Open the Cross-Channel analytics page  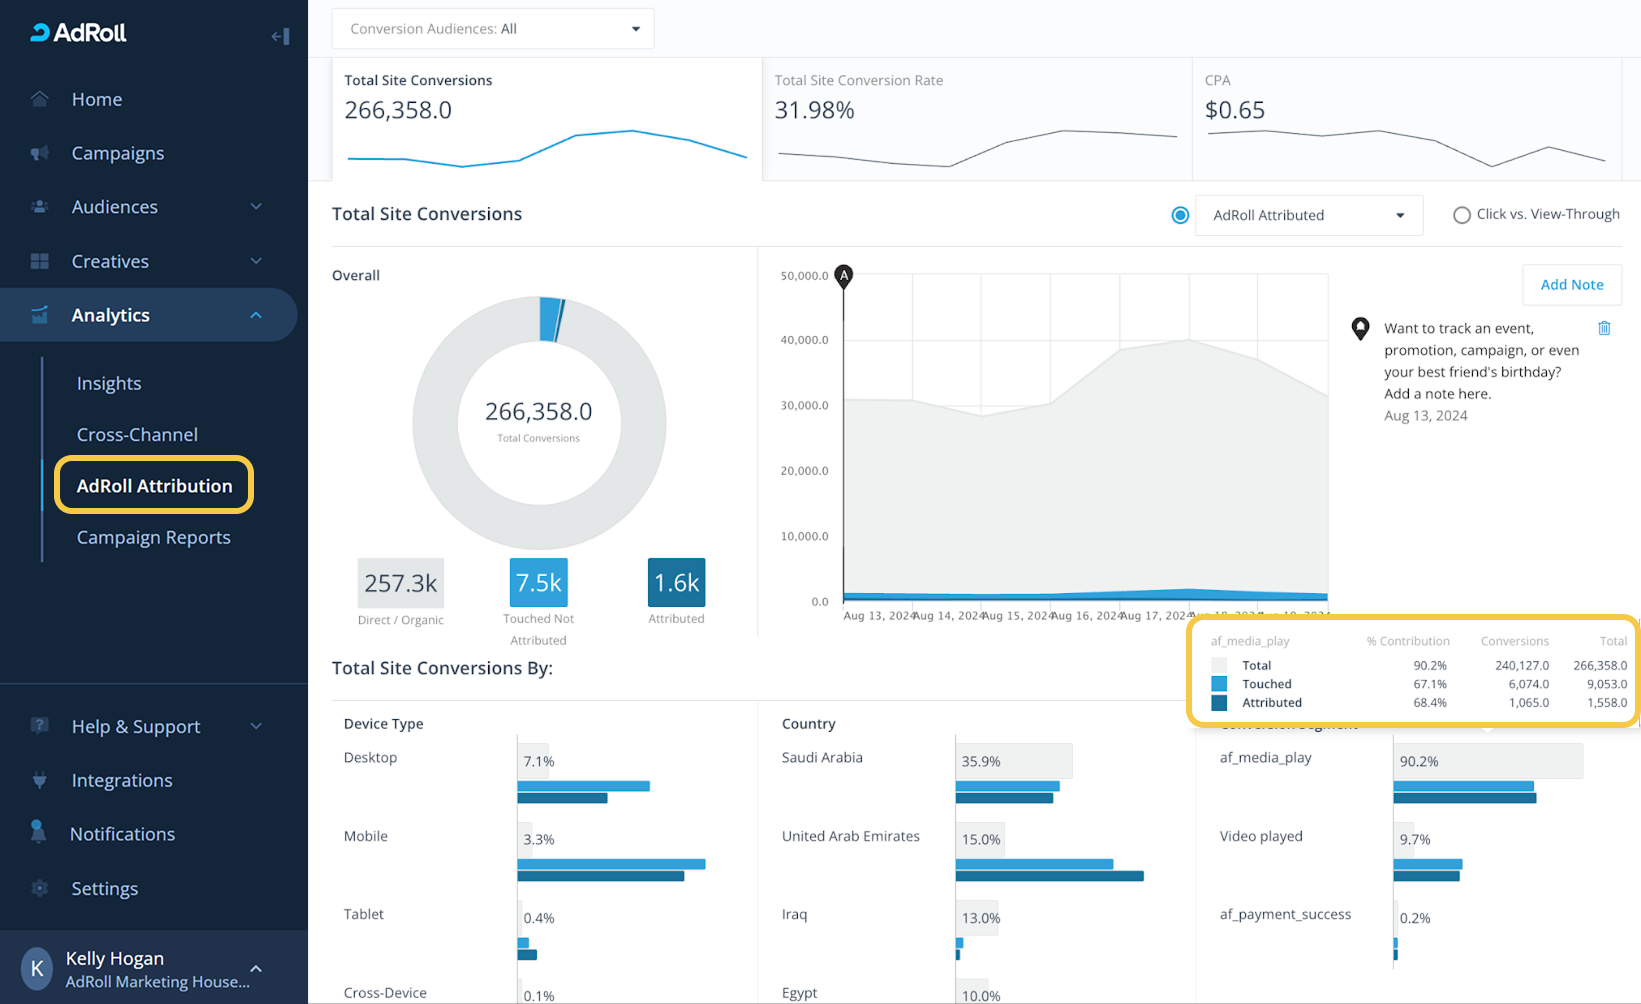pos(137,435)
